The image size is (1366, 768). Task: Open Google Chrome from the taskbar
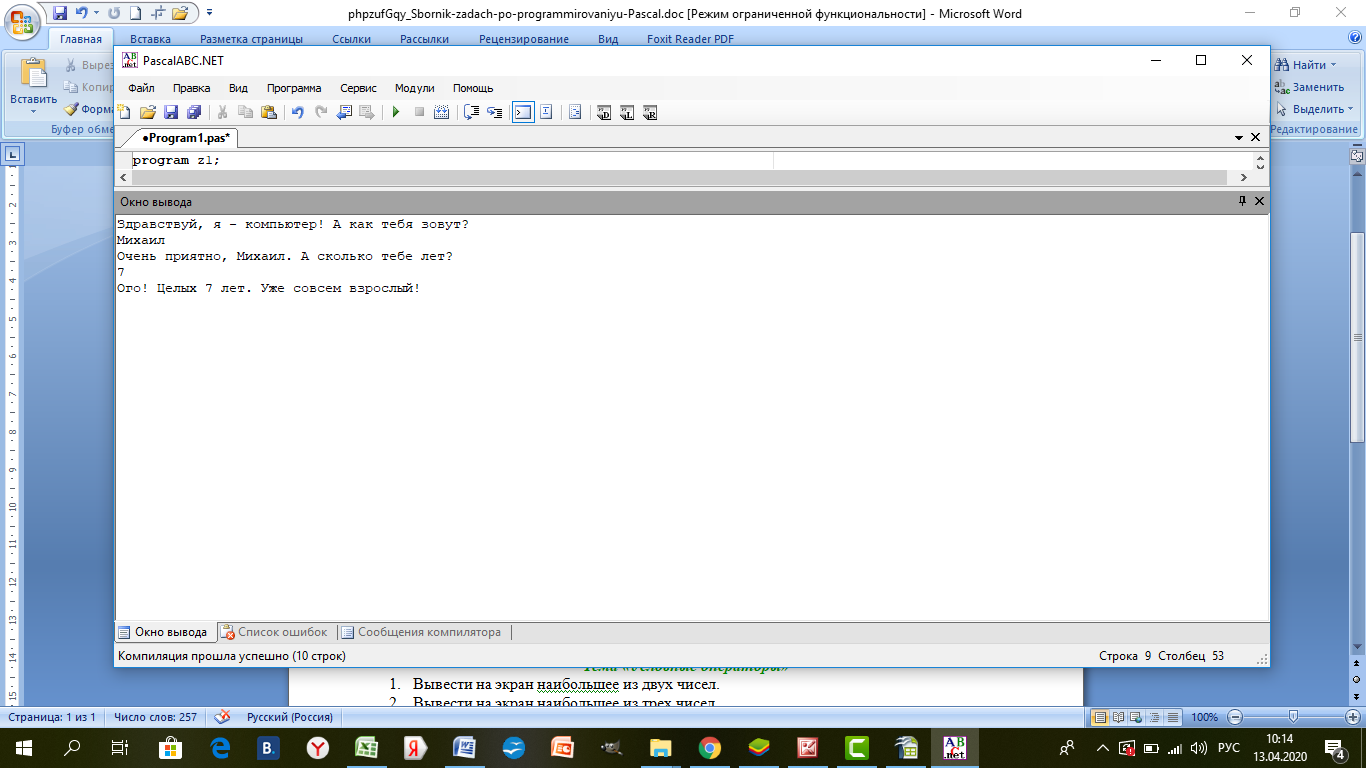tap(709, 748)
